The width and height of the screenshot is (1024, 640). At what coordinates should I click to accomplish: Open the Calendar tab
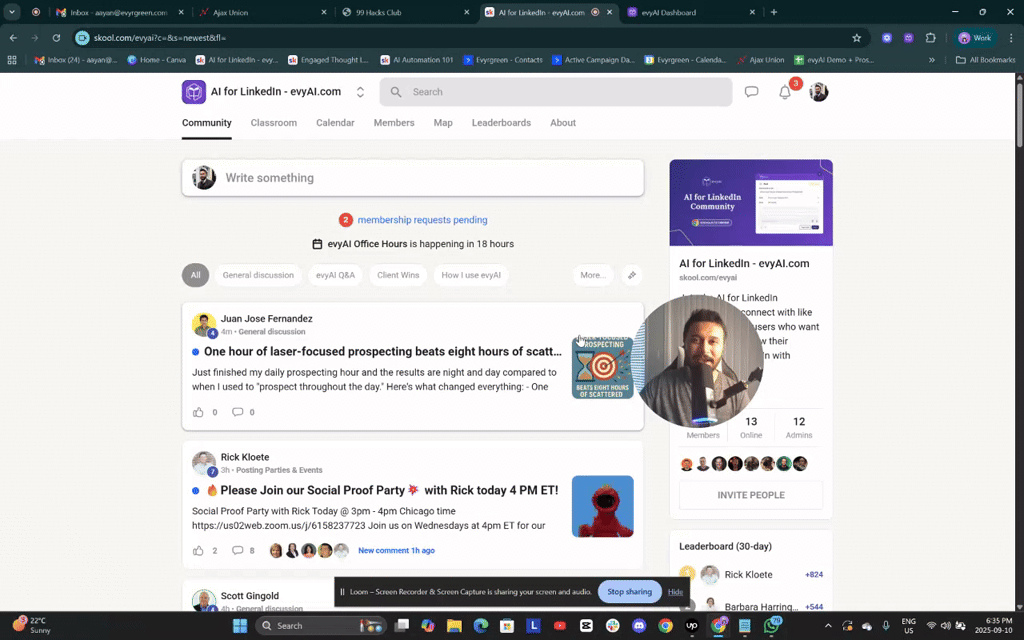coord(335,123)
